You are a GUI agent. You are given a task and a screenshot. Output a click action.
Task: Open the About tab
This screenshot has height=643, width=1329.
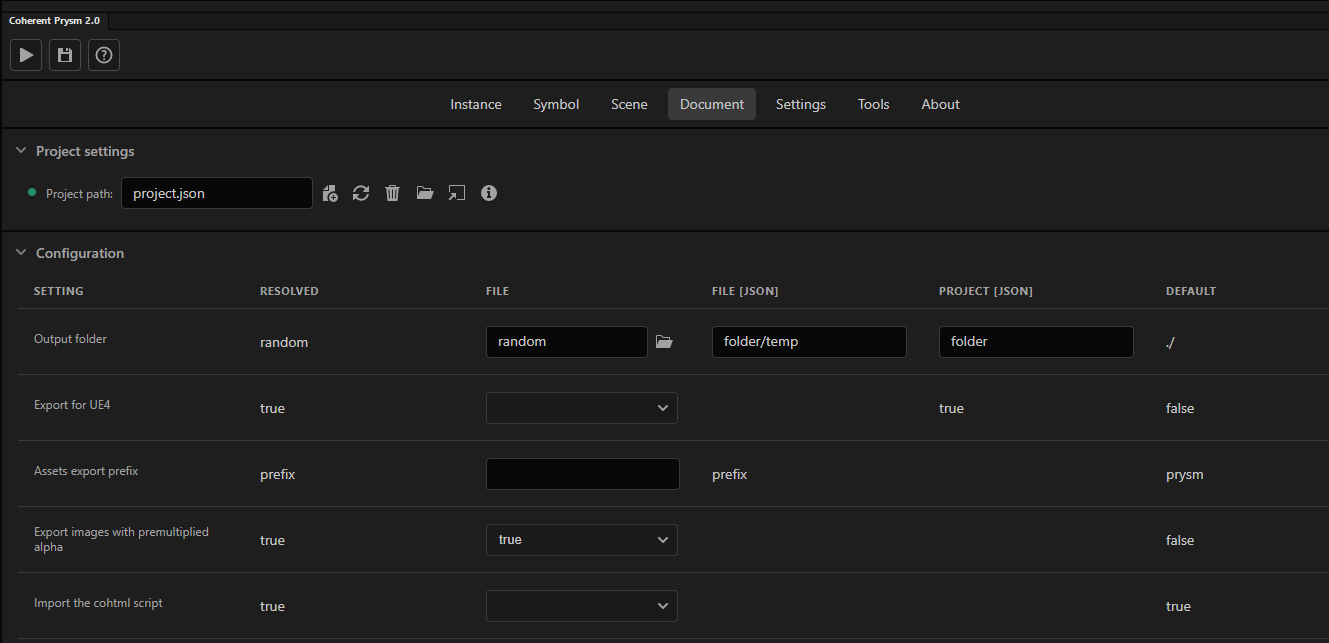940,104
